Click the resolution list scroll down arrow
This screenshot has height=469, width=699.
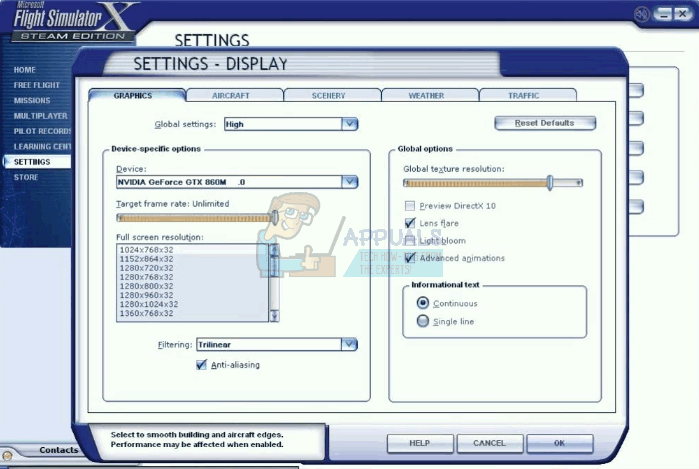(274, 316)
